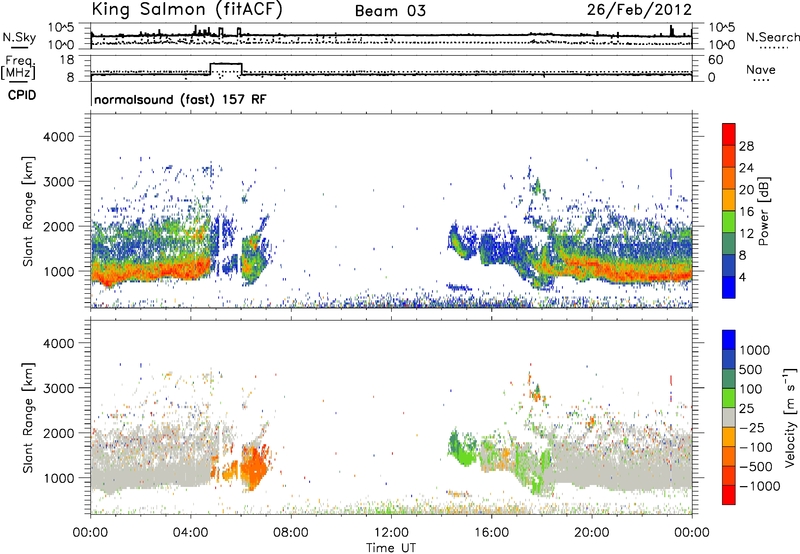Viewport: 800px width, 554px height.
Task: Click the 'Nave' legend label
Action: click(761, 69)
